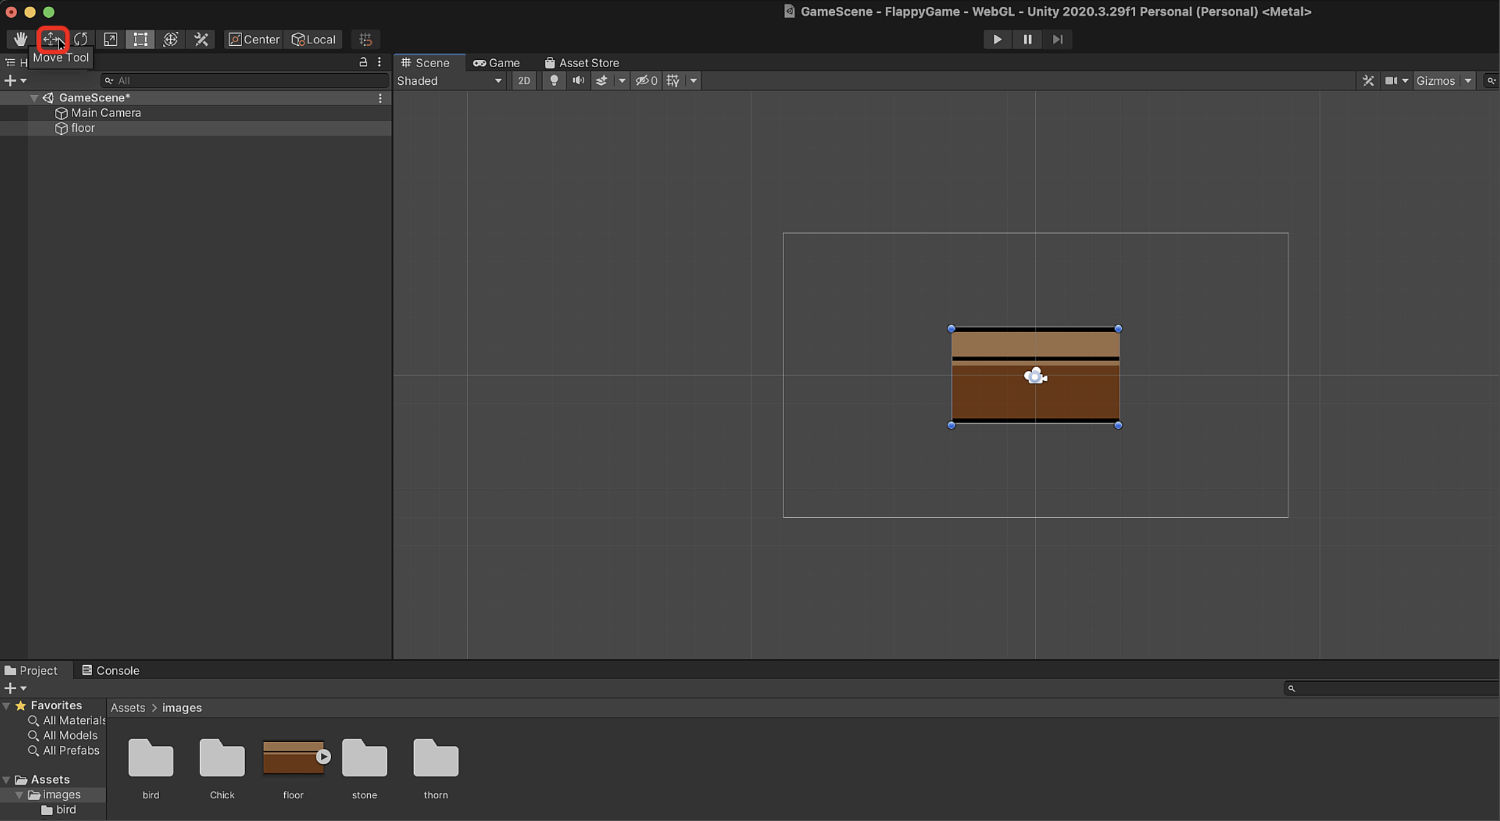1500x821 pixels.
Task: Toggle grid snapping icon in toolbar
Action: [x=366, y=39]
